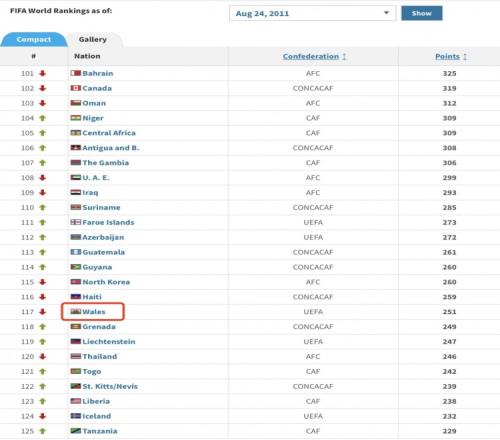Click the Bahrain flag icon
Viewport: 500px width, 440px height.
tap(76, 73)
